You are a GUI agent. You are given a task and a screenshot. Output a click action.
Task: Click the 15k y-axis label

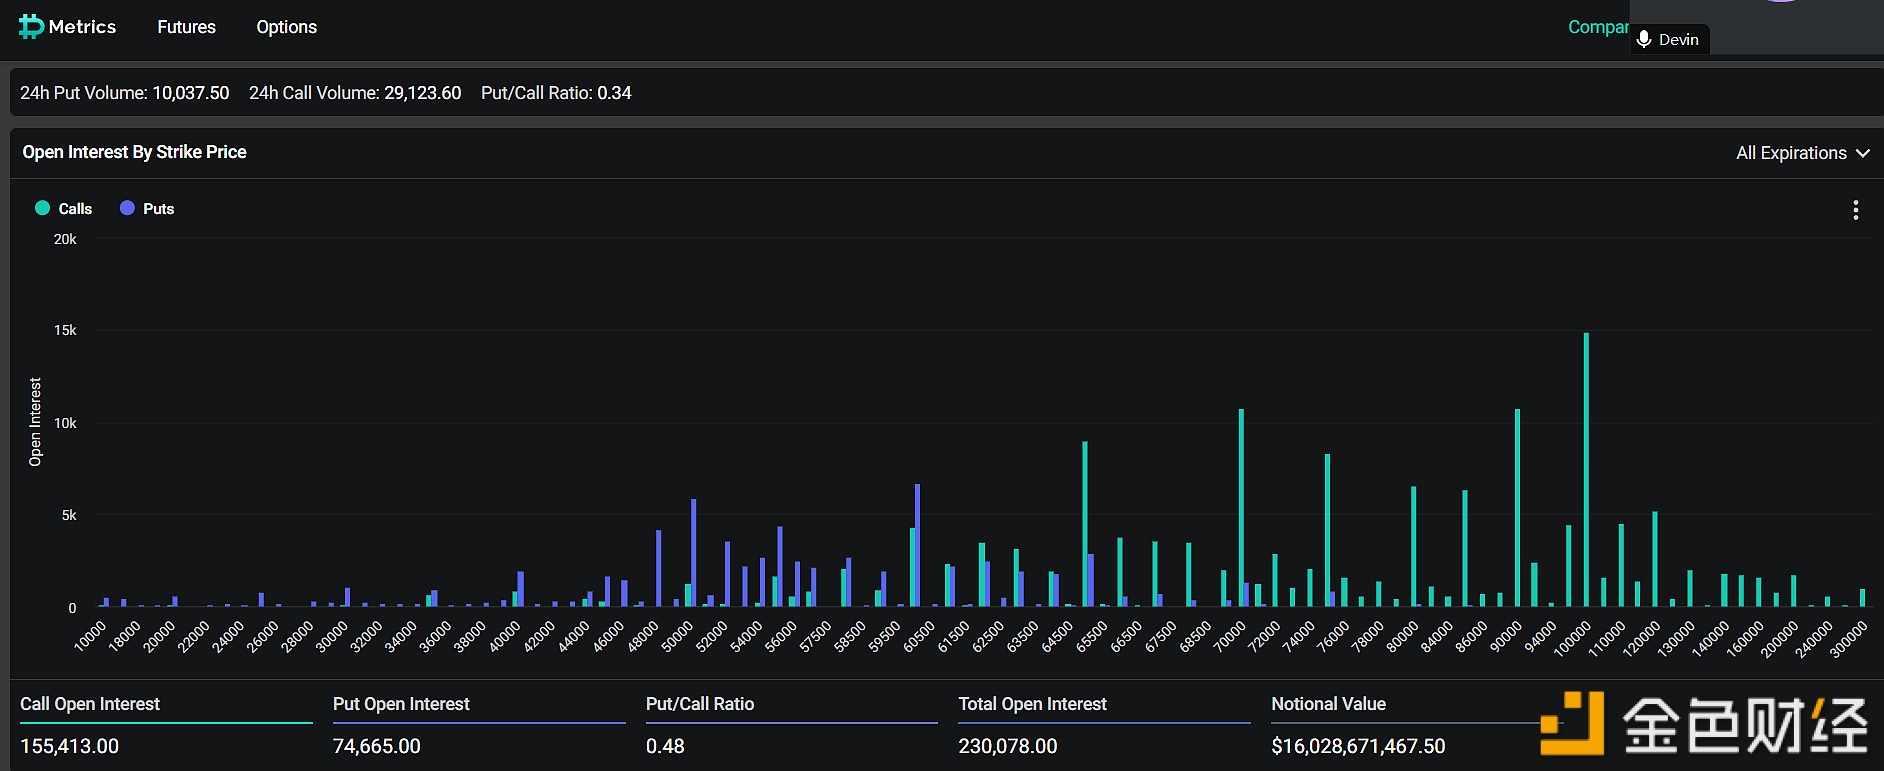point(65,330)
